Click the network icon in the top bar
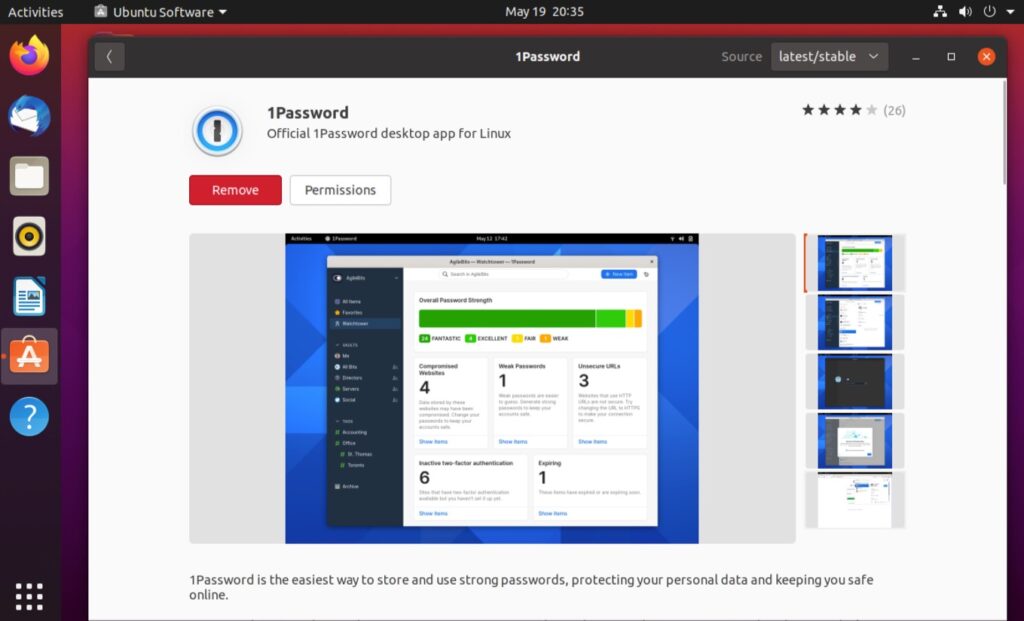The width and height of the screenshot is (1024, 621). (x=940, y=12)
